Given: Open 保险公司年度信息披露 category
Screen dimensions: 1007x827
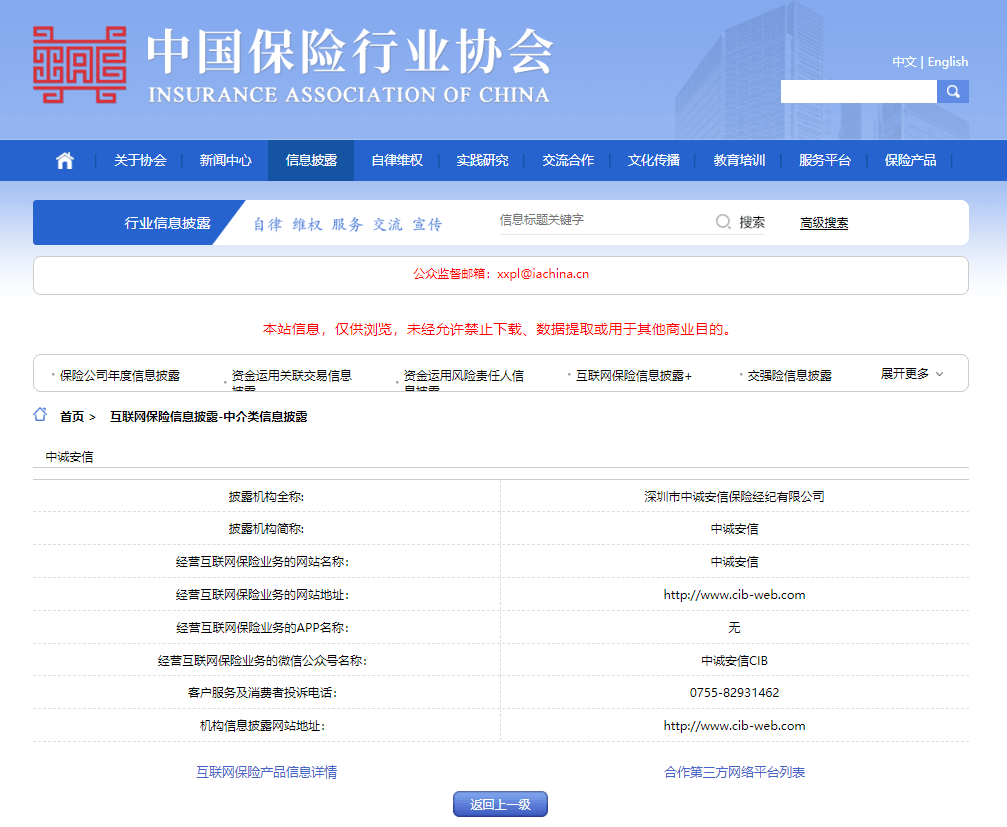Looking at the screenshot, I should point(119,376).
